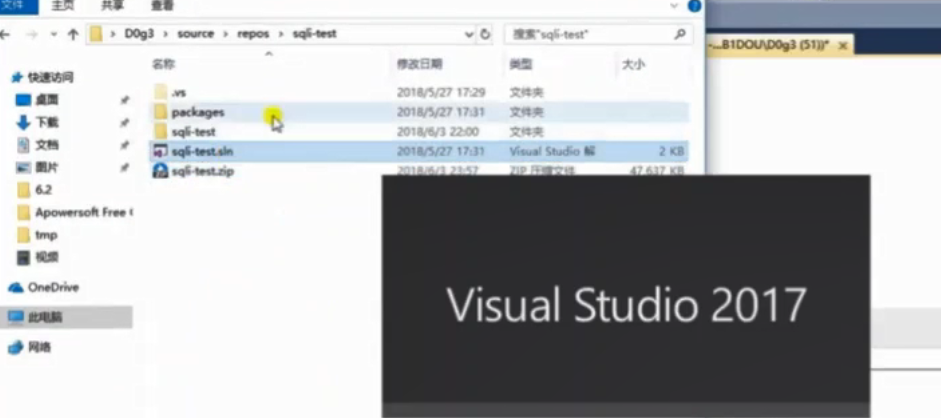Viewport: 941px width, 418px height.
Task: Unpin 文档 using its pin icon
Action: tap(124, 145)
